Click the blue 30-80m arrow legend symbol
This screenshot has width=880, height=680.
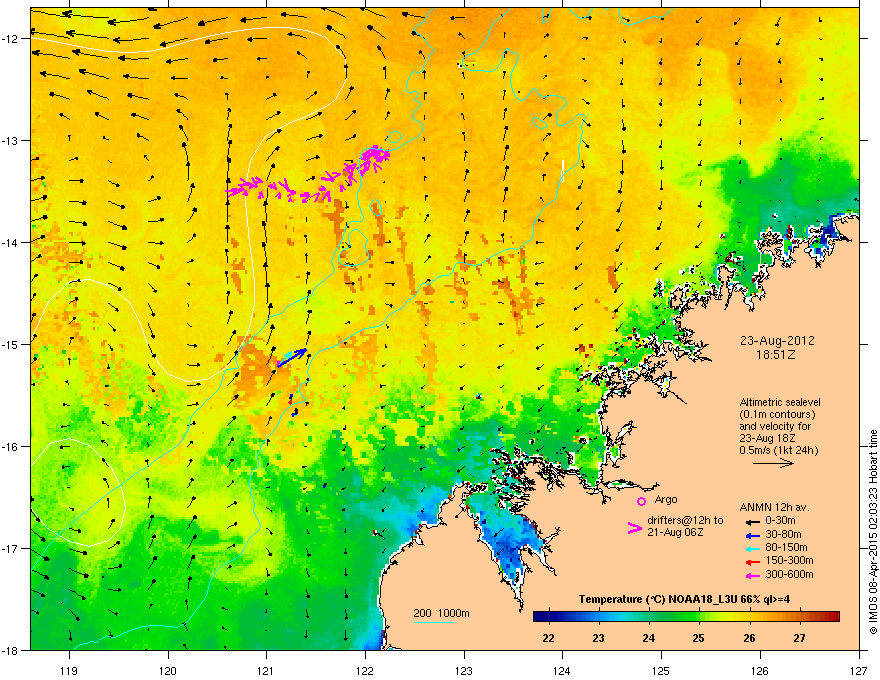752,535
